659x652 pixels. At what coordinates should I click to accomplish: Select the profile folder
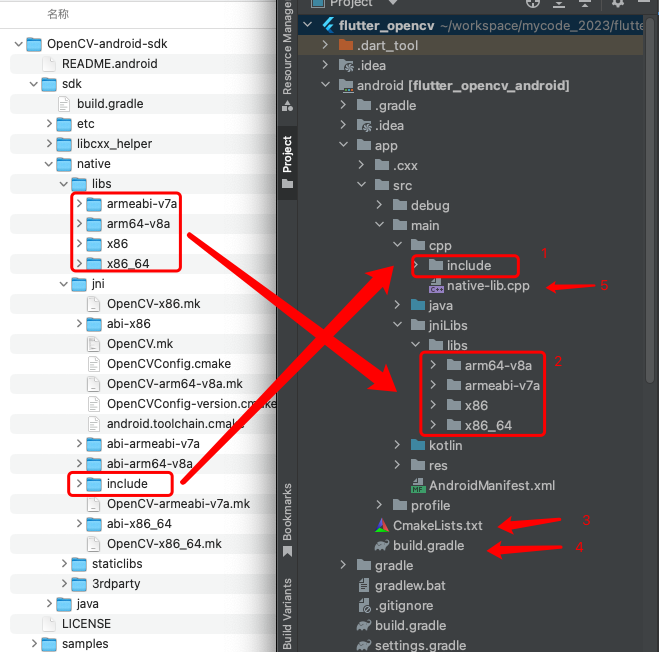pyautogui.click(x=422, y=505)
